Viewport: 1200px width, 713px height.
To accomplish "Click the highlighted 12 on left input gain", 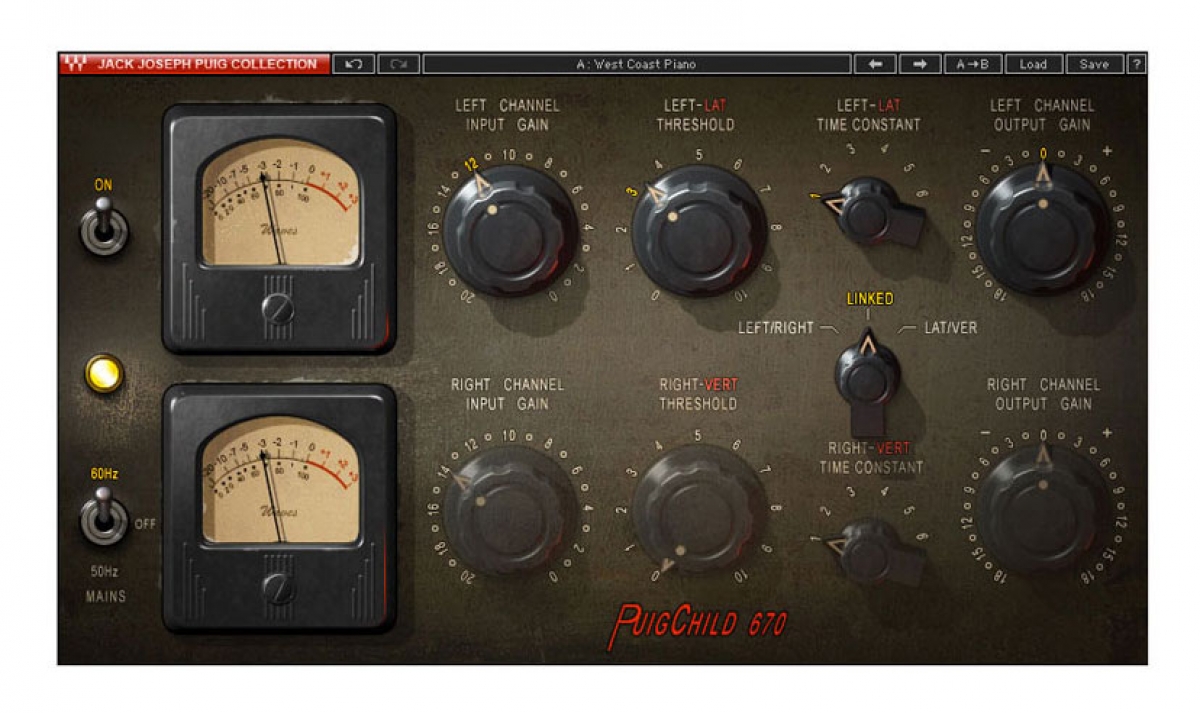I will [472, 164].
